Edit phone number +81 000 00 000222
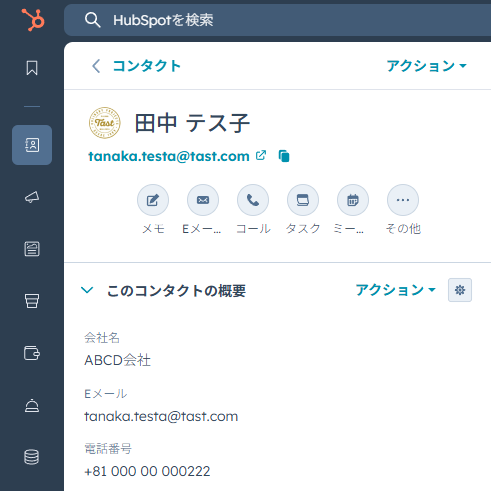This screenshot has height=491, width=491. 147,471
